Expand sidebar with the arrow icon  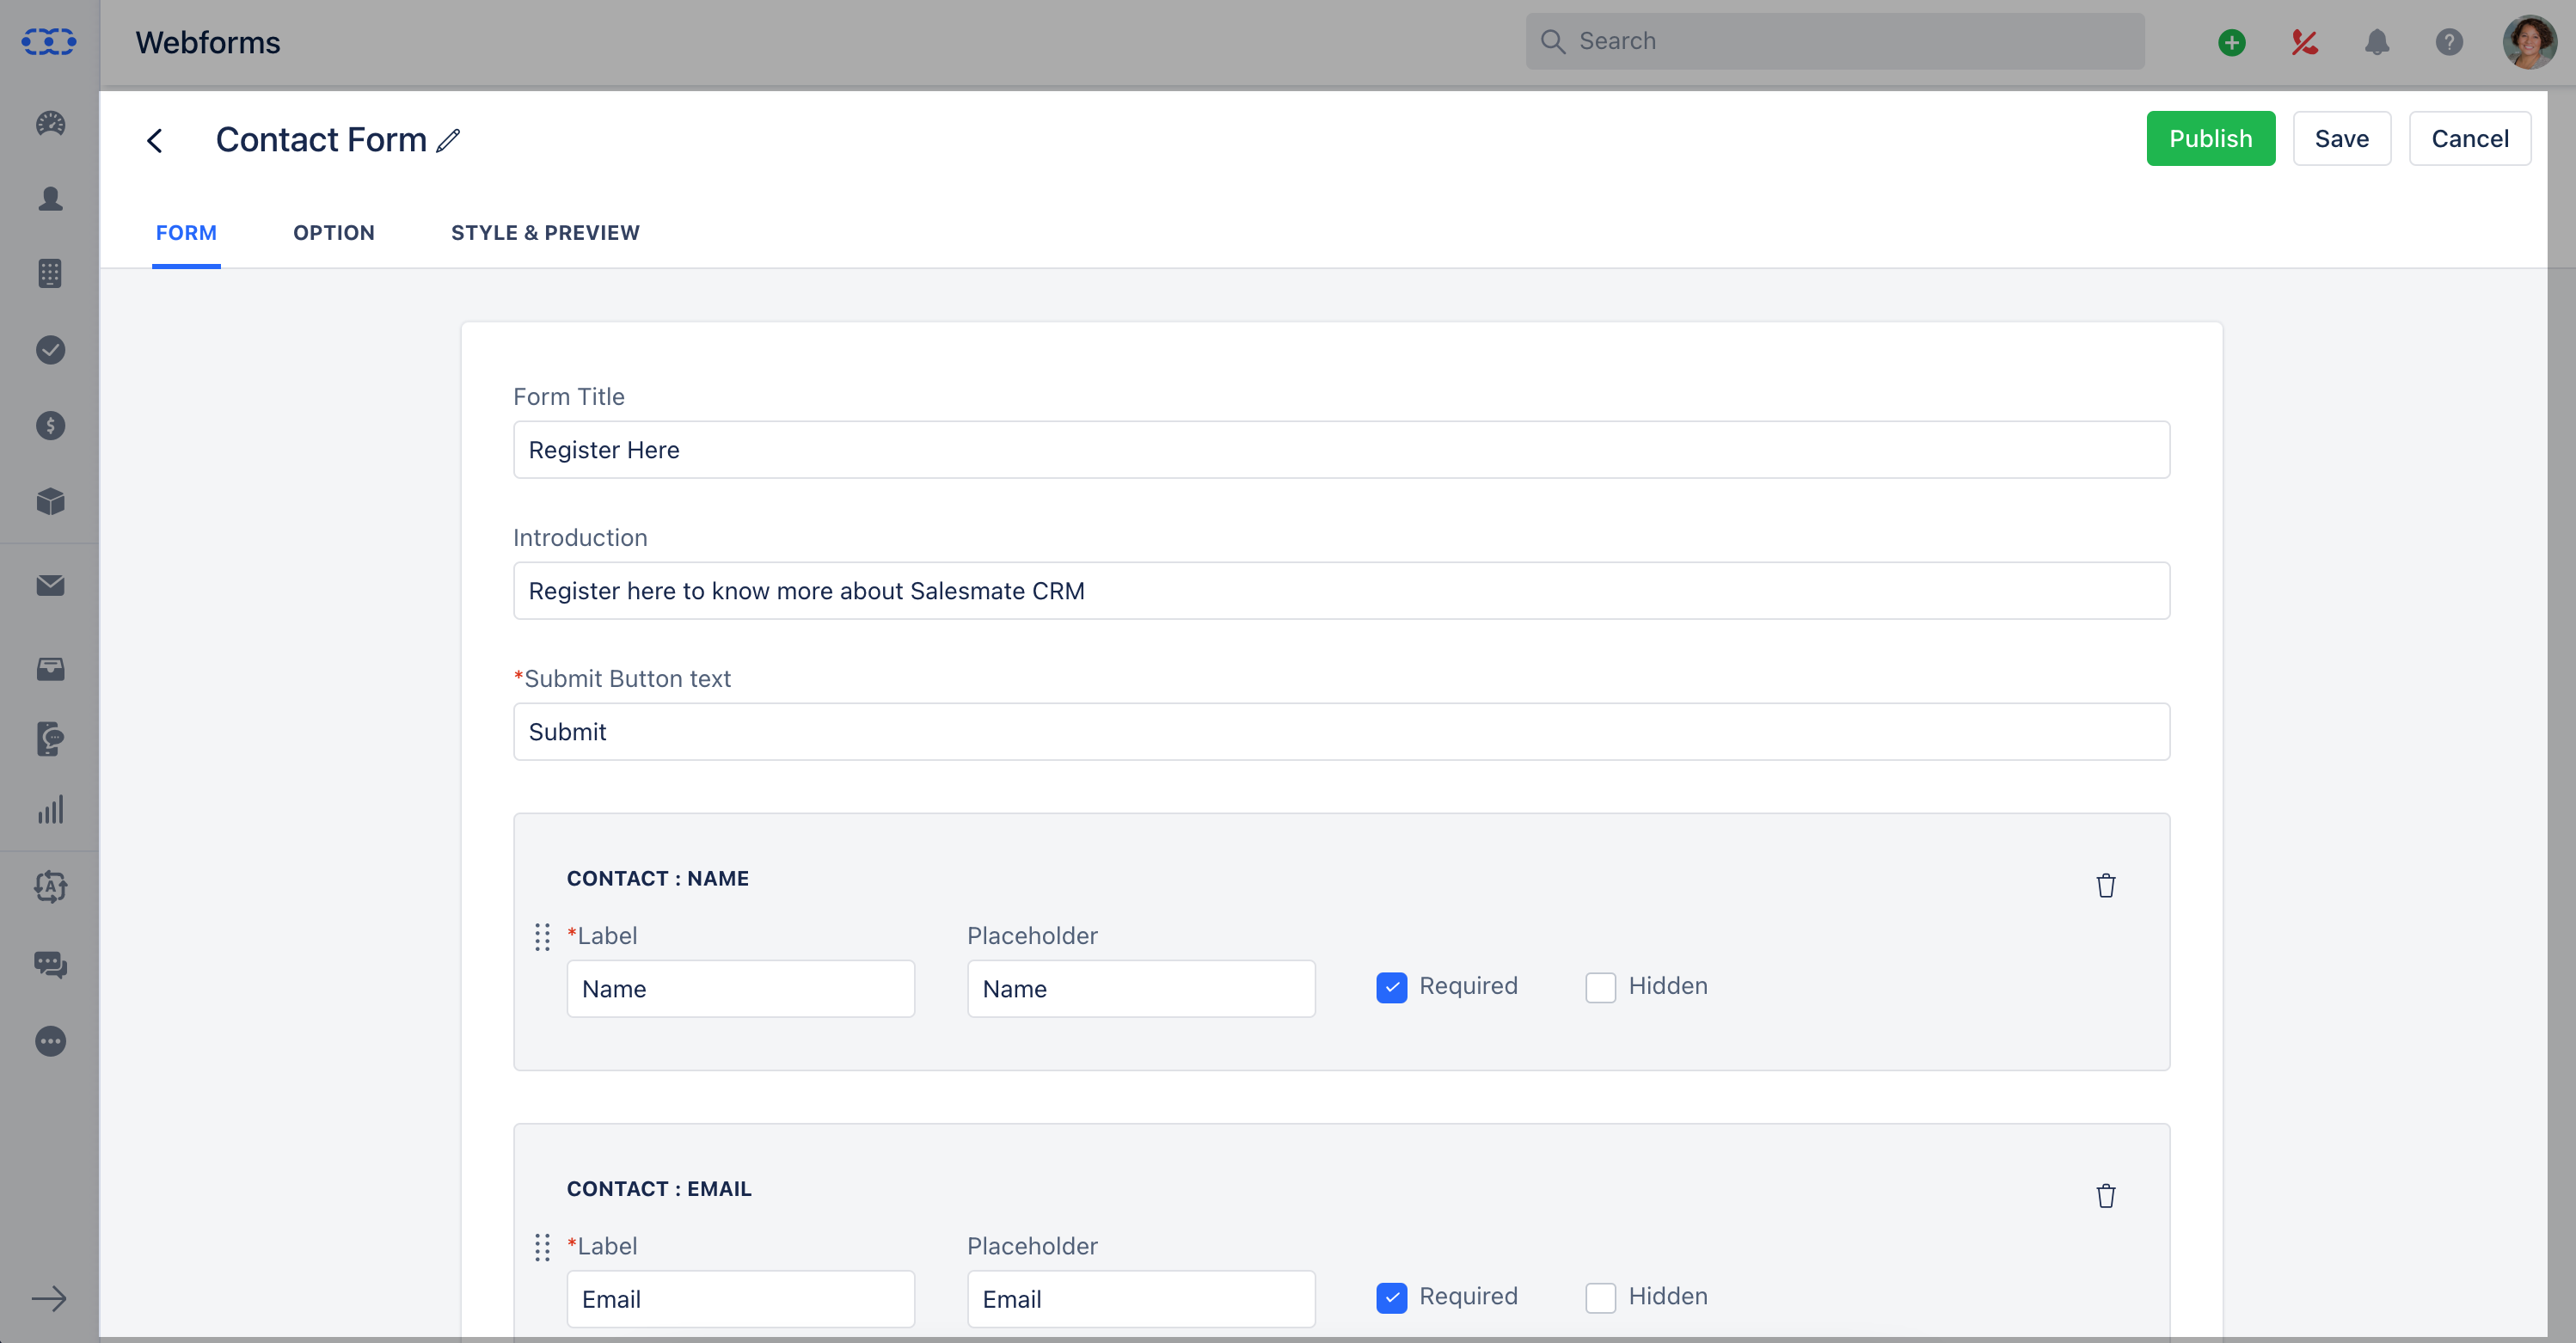[49, 1298]
